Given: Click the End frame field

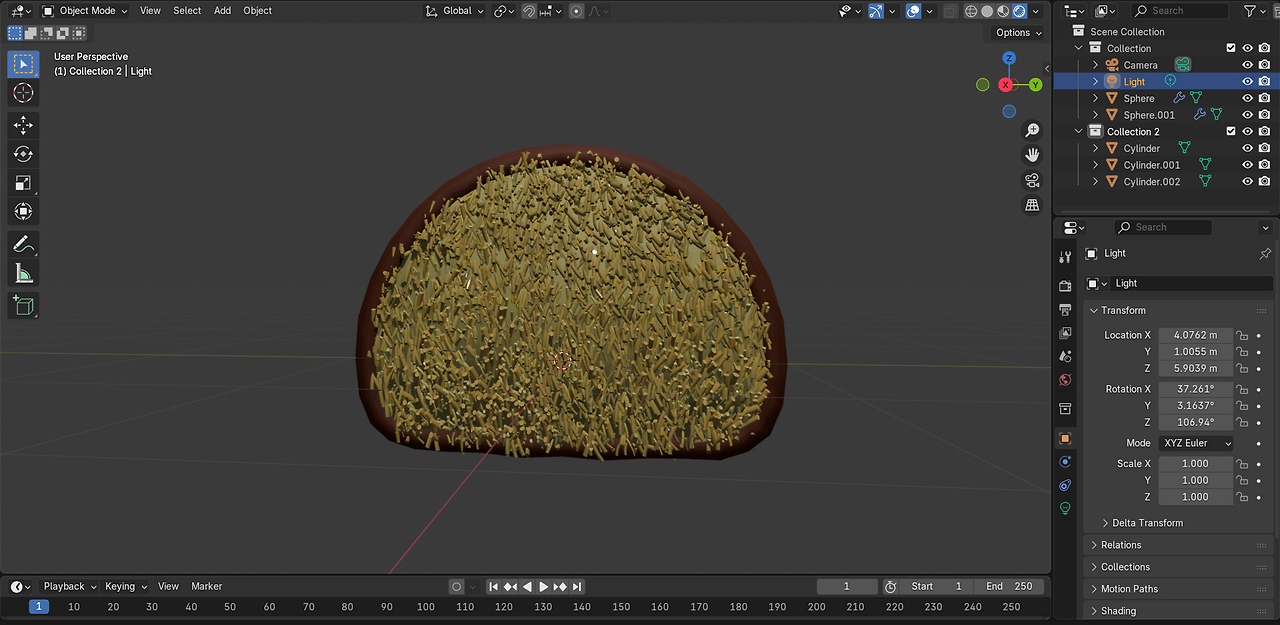Looking at the screenshot, I should (x=1008, y=586).
